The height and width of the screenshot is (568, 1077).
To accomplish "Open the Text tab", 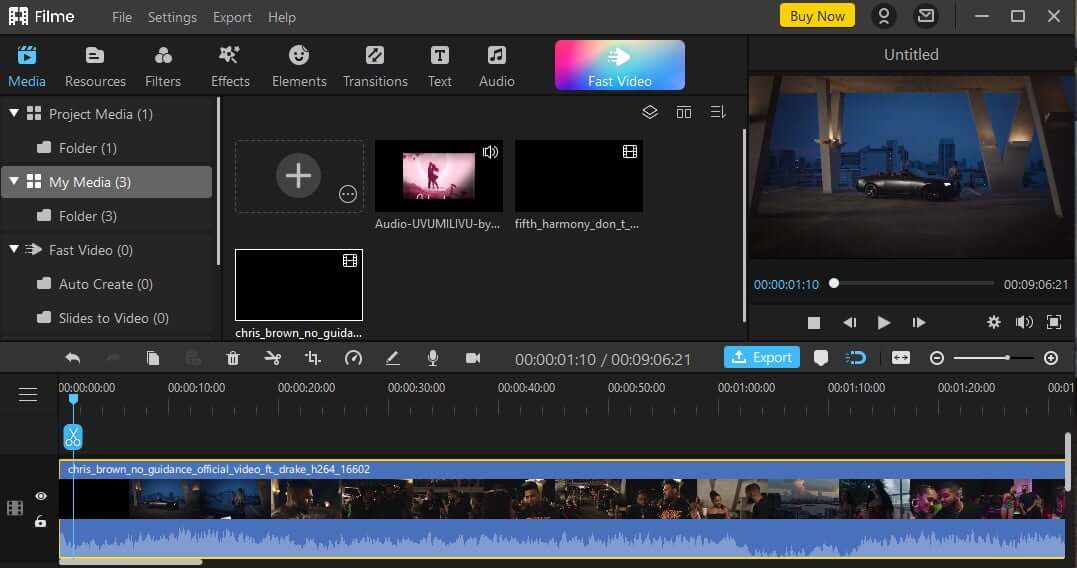I will click(440, 66).
